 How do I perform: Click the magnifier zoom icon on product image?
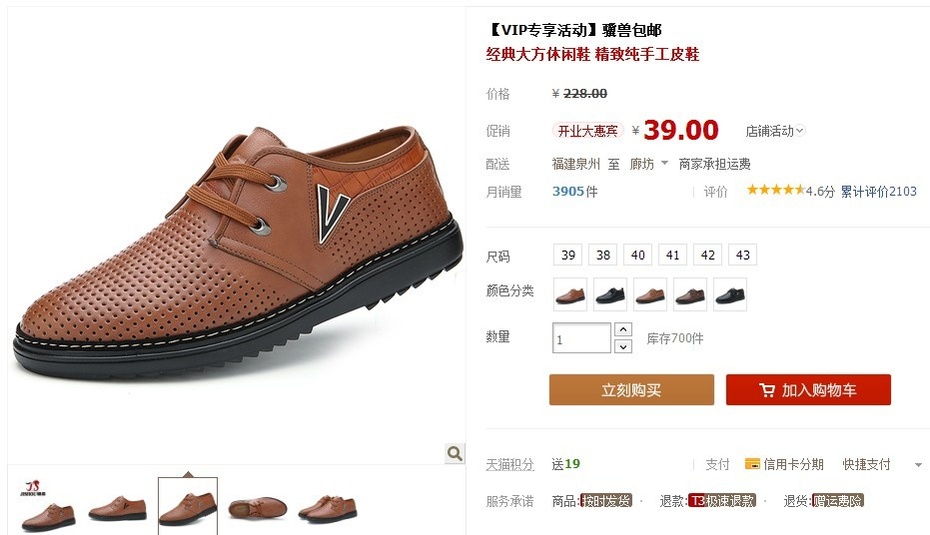[x=455, y=454]
